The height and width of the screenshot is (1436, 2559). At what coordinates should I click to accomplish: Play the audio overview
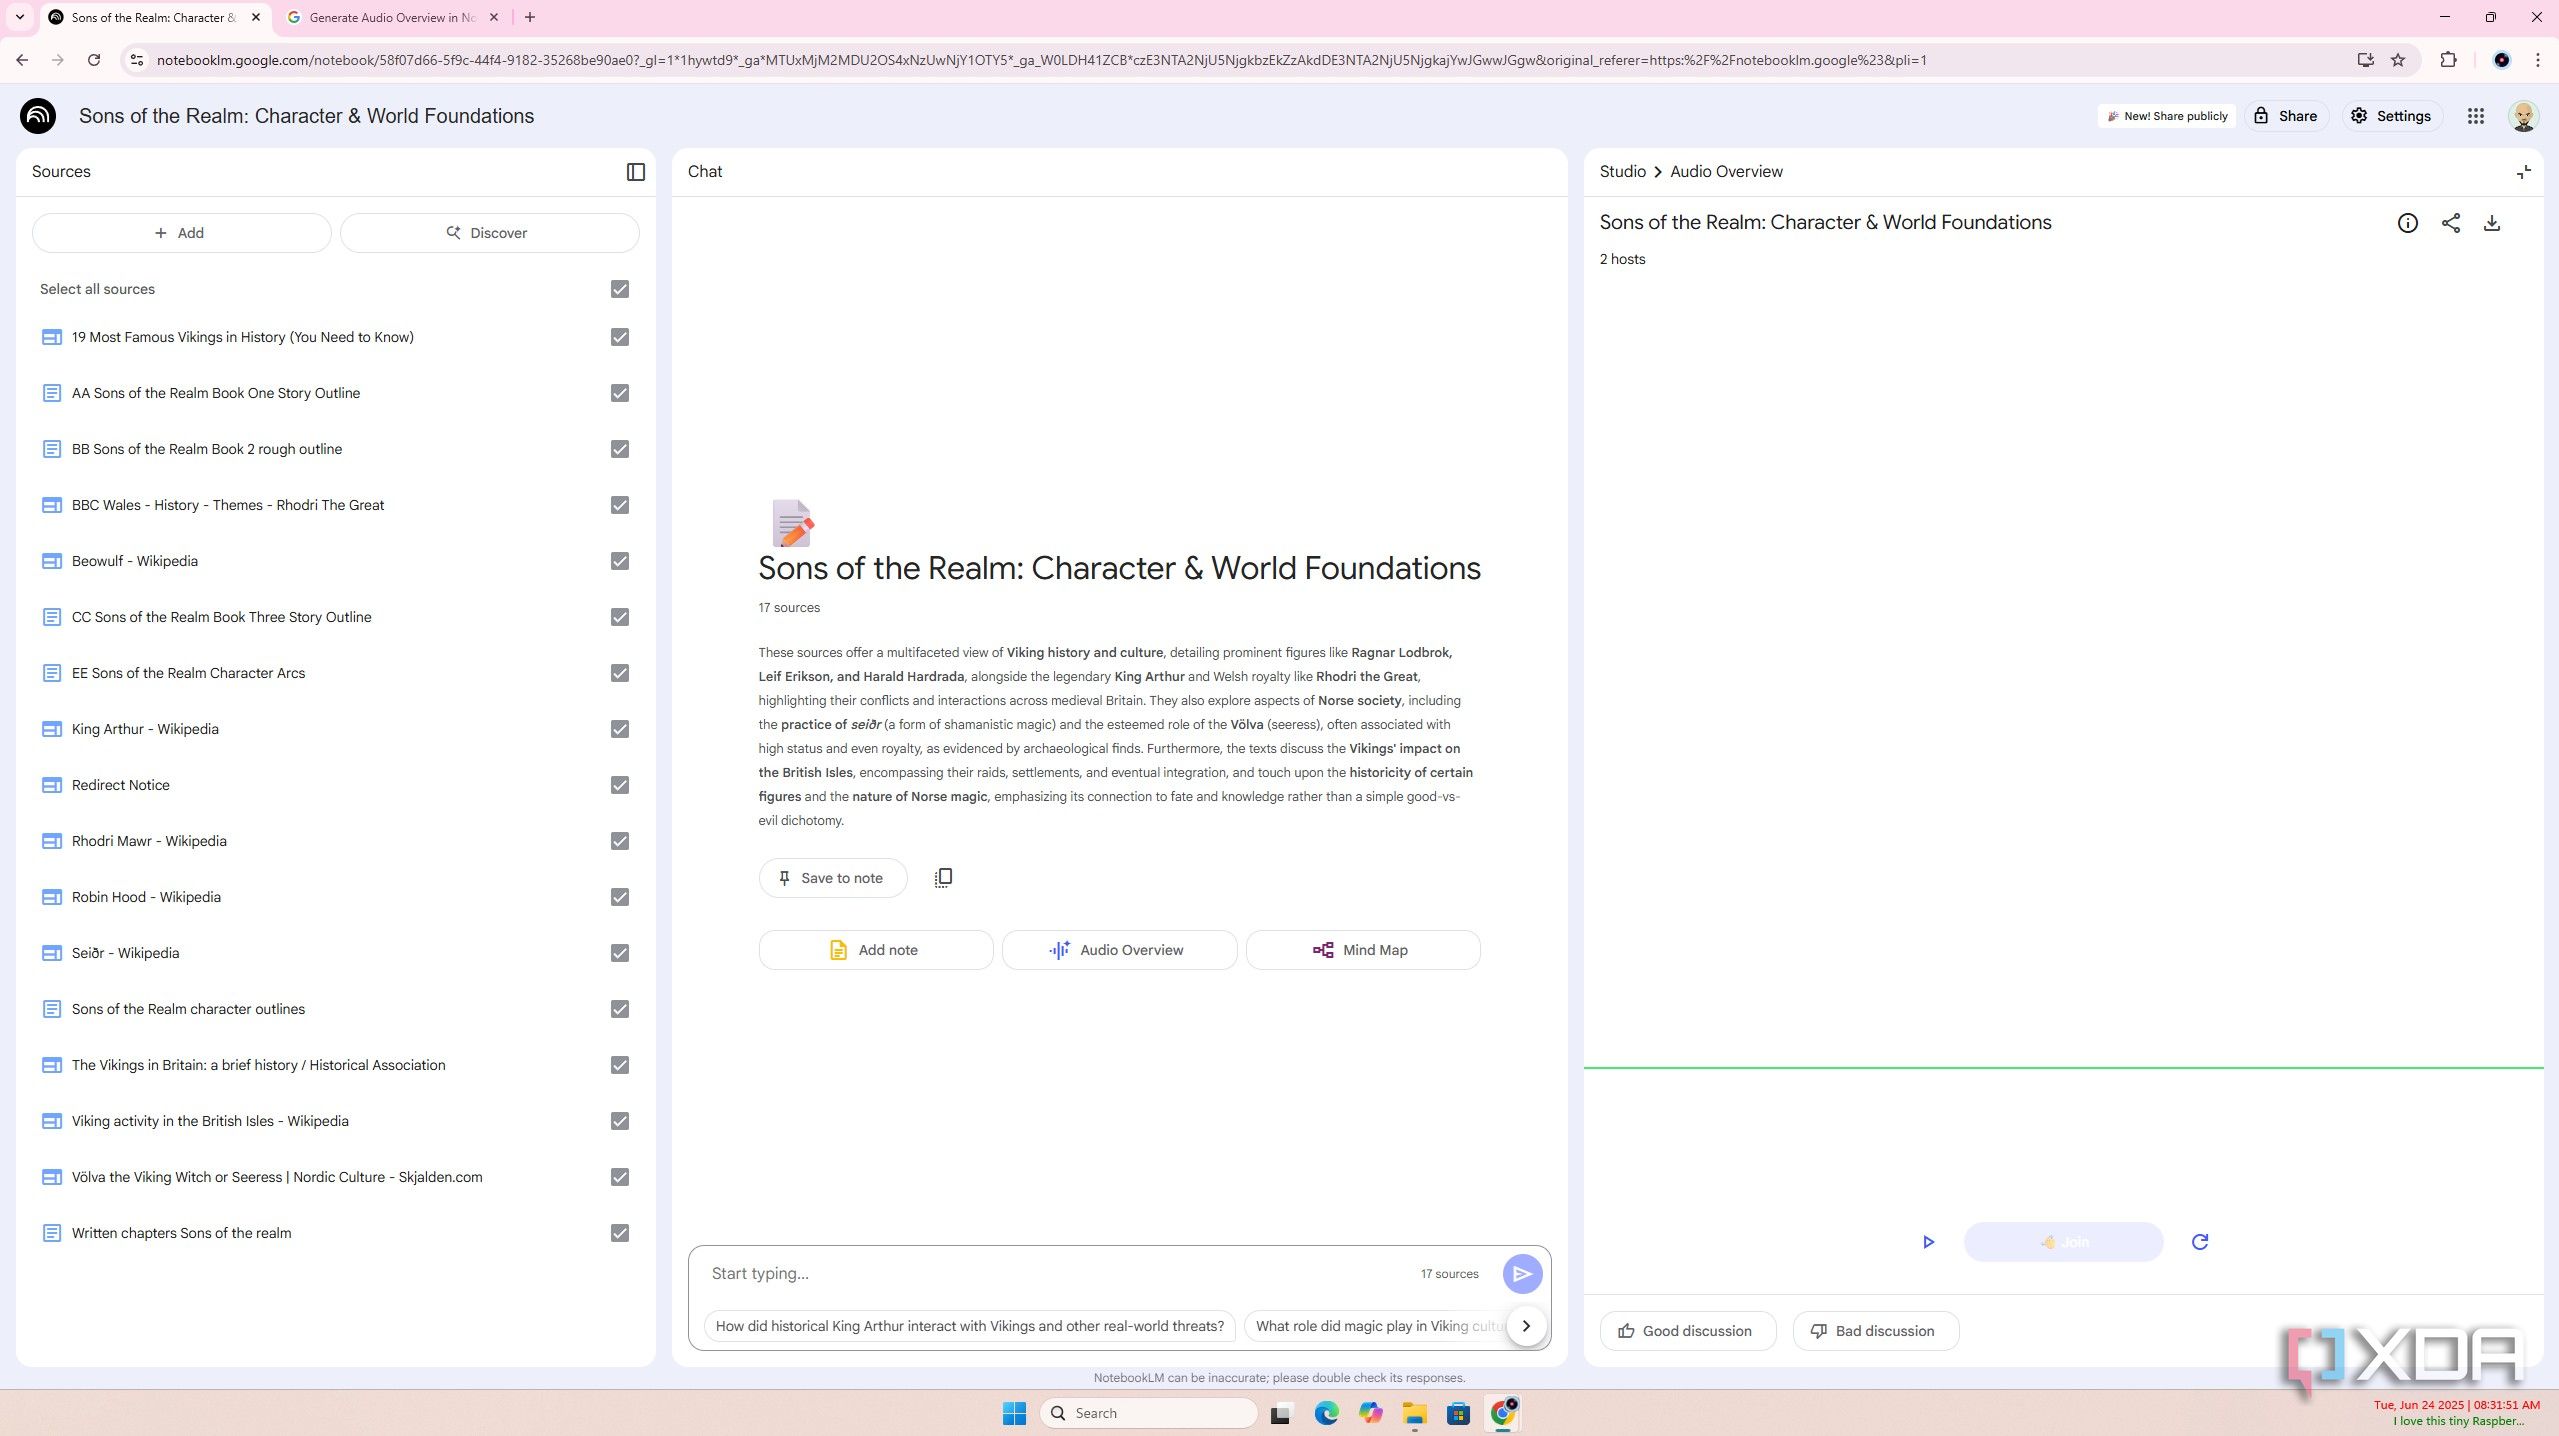tap(1929, 1242)
